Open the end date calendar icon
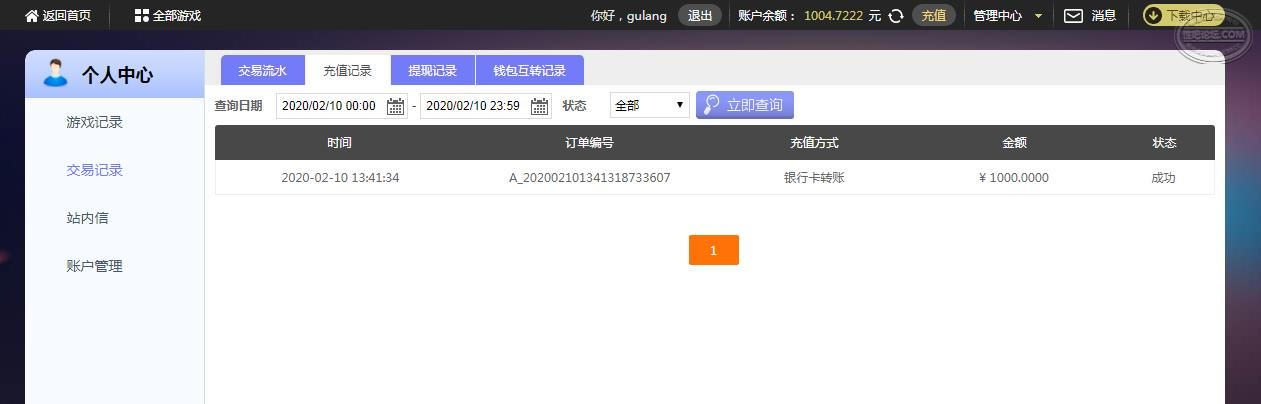Viewport: 1261px width, 404px height. click(539, 106)
